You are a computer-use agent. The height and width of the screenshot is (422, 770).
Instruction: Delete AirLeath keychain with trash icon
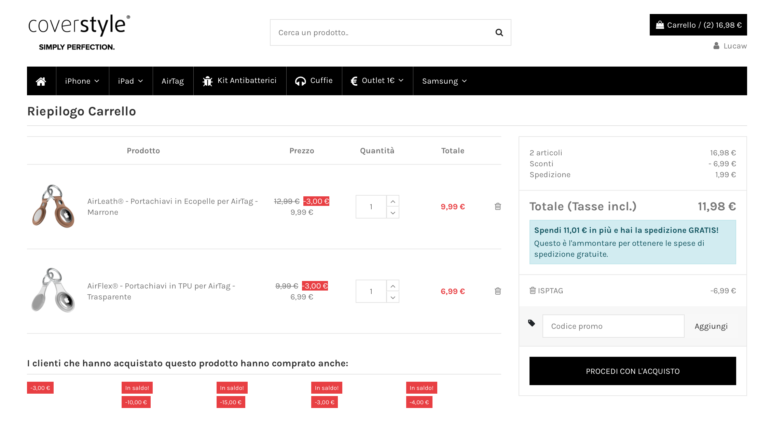coord(498,207)
